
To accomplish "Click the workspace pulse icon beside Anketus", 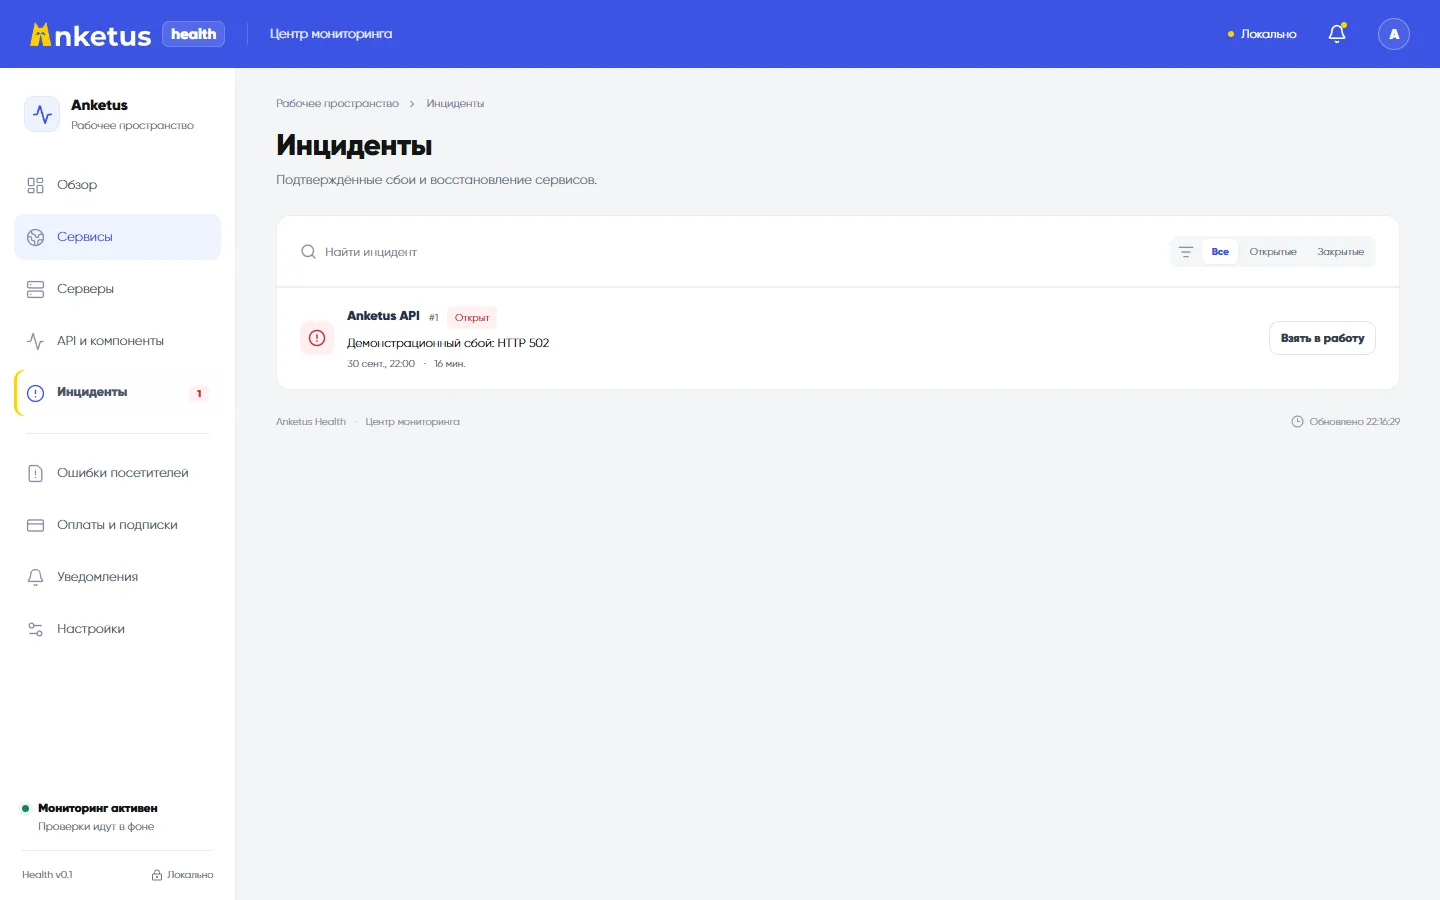I will pyautogui.click(x=42, y=115).
